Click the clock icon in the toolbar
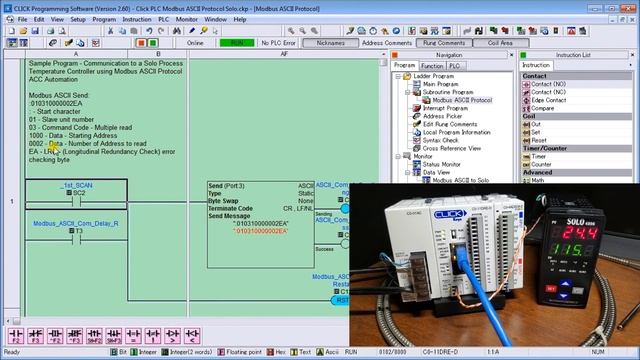Screen dimensions: 640x360 [373, 31]
